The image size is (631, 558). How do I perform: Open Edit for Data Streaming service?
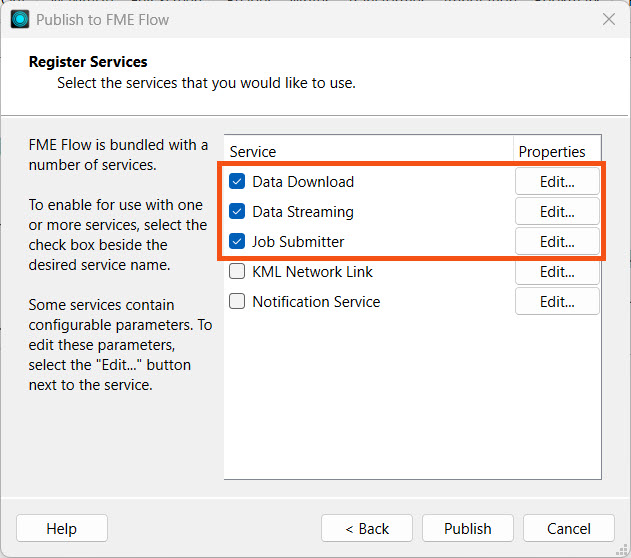(557, 212)
